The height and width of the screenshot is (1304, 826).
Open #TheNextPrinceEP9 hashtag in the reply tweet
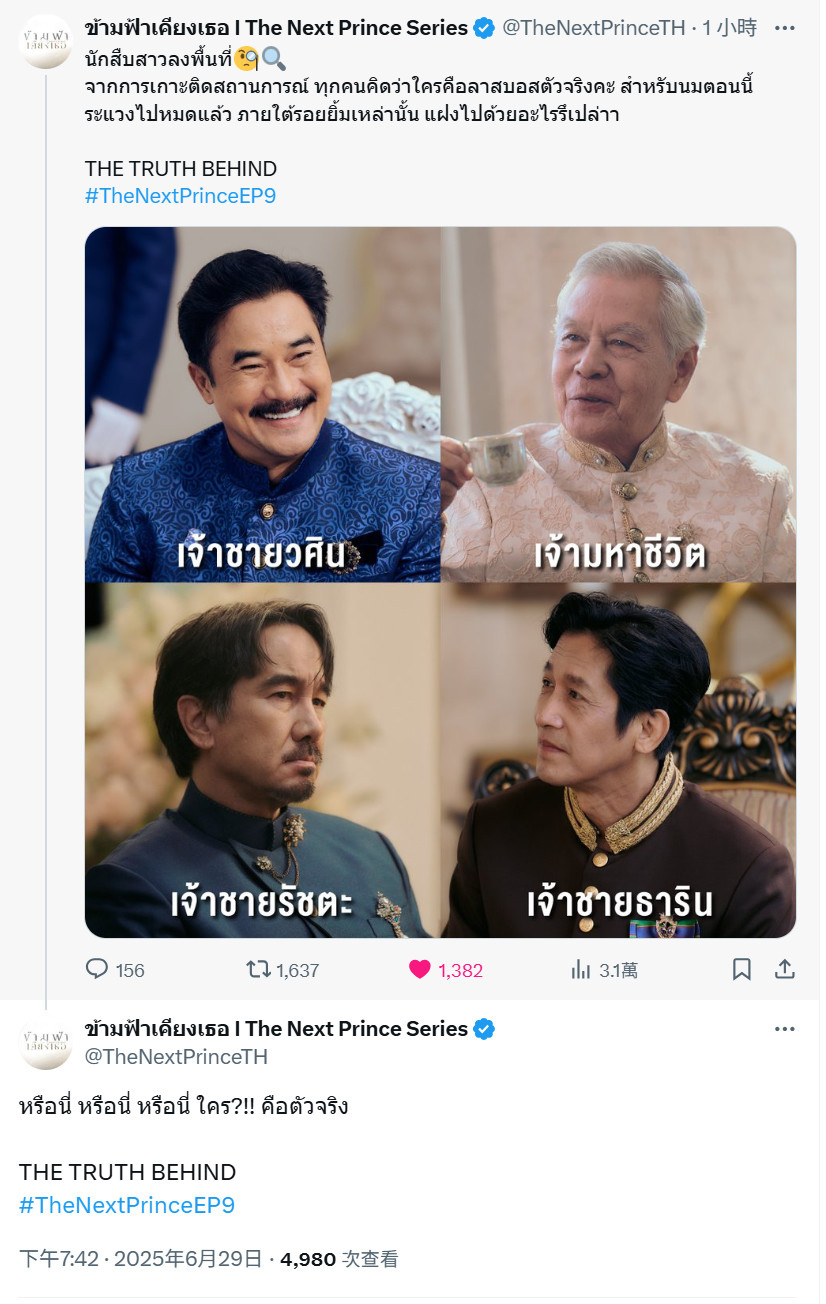[x=127, y=1205]
